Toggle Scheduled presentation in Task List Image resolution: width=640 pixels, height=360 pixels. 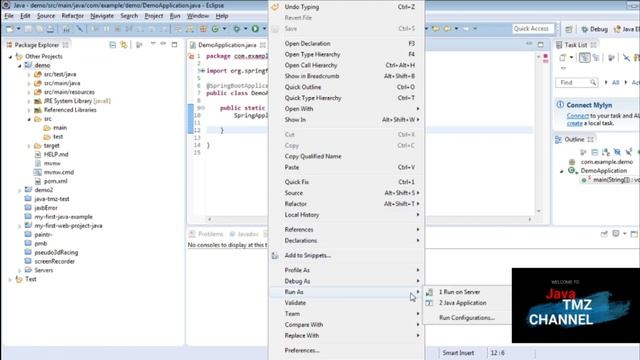[x=596, y=58]
